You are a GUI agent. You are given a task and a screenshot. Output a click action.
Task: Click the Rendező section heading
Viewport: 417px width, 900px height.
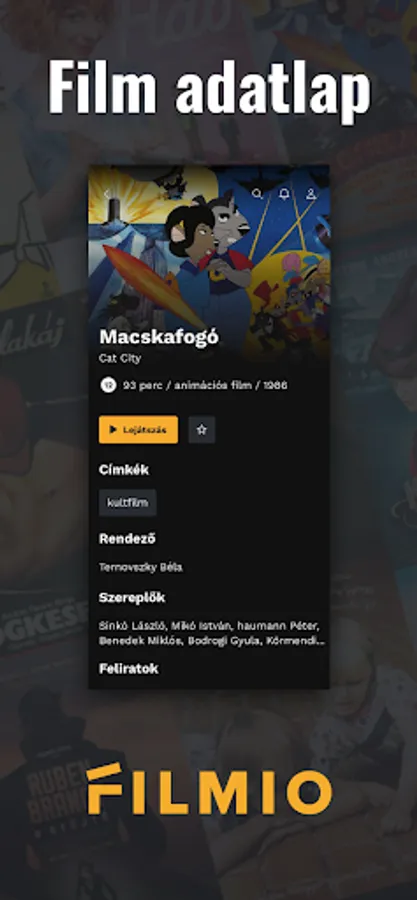[127, 539]
